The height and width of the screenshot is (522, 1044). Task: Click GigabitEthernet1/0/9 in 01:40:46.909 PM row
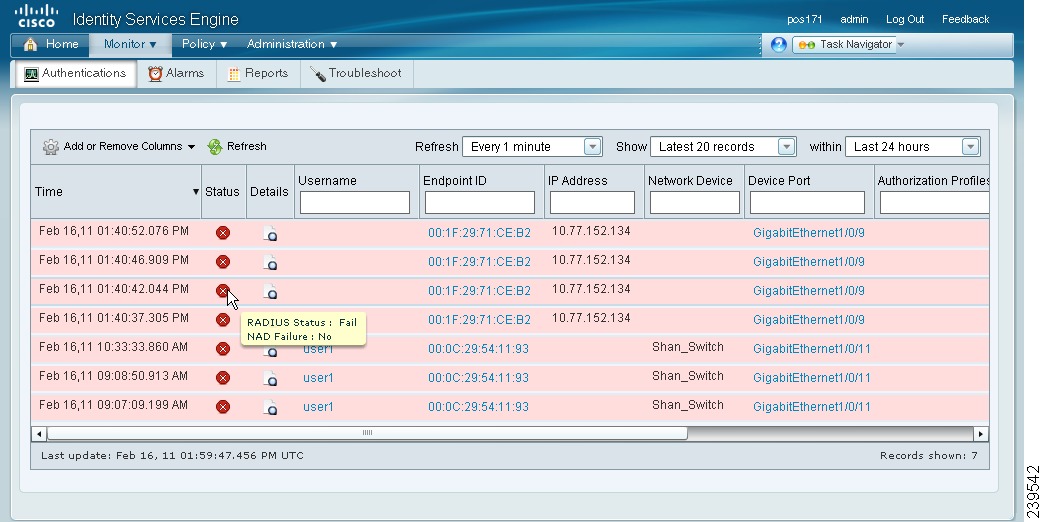809,262
